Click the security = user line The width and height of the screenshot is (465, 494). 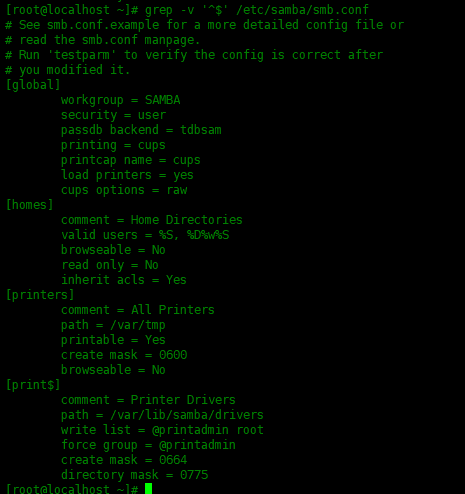[113, 115]
